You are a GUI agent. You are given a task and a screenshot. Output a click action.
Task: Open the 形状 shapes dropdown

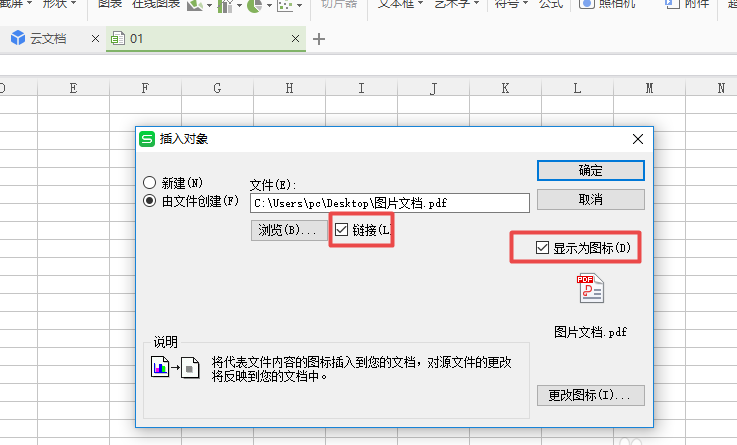point(59,4)
